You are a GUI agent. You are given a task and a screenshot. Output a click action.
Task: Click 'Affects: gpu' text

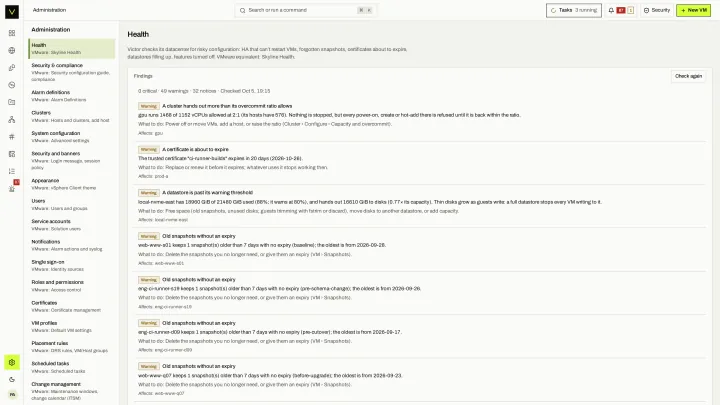151,133
